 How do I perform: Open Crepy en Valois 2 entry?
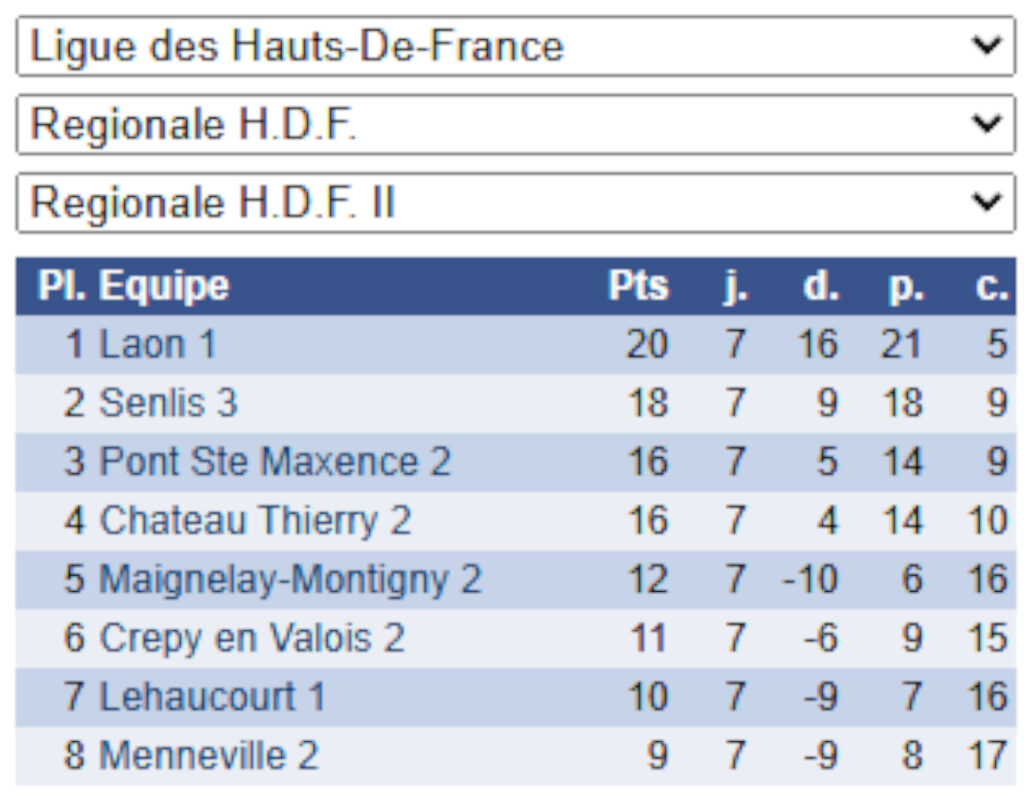tap(252, 638)
